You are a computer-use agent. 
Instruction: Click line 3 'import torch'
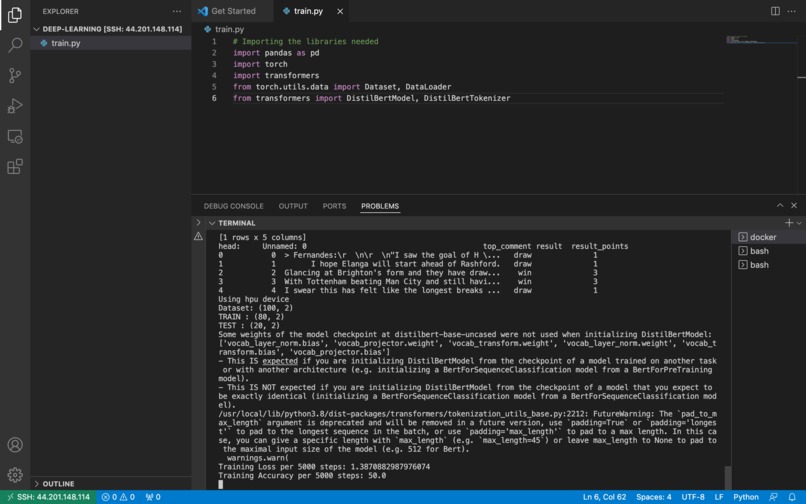260,64
